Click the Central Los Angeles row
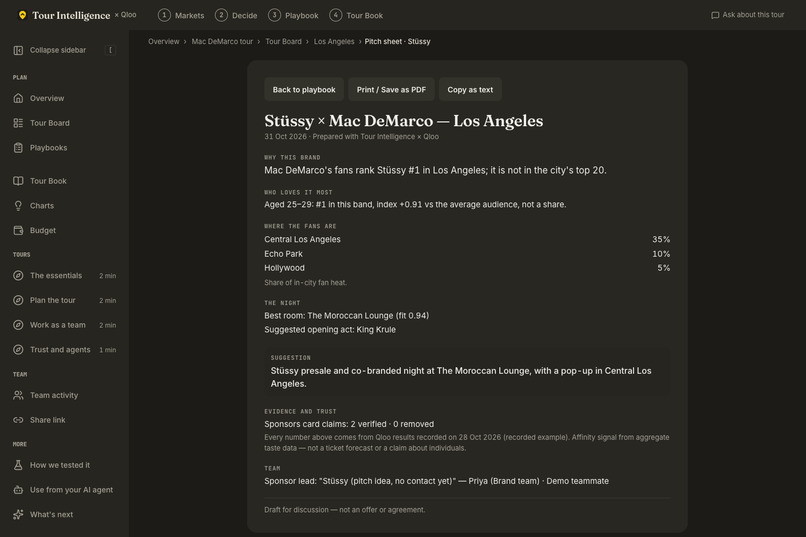806x537 pixels. (x=467, y=239)
